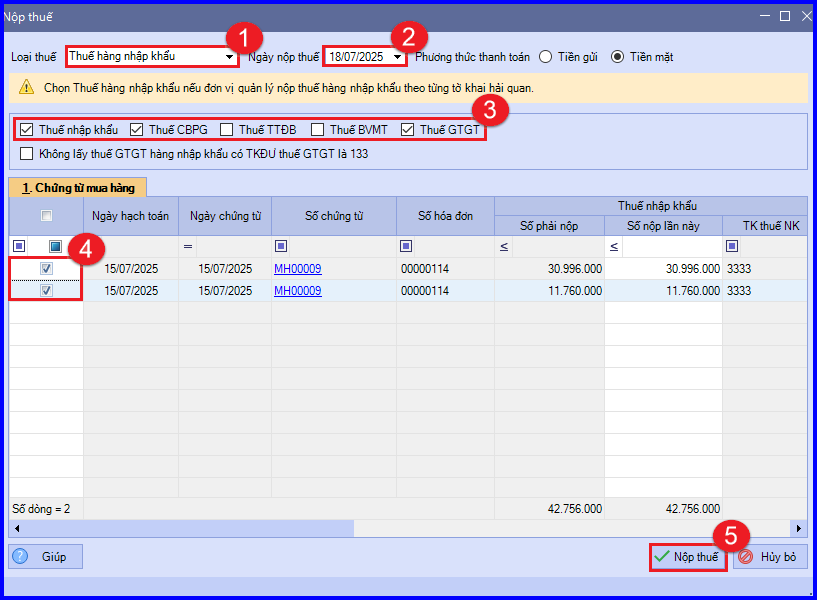Maximize the Nộp thuế window

785,16
